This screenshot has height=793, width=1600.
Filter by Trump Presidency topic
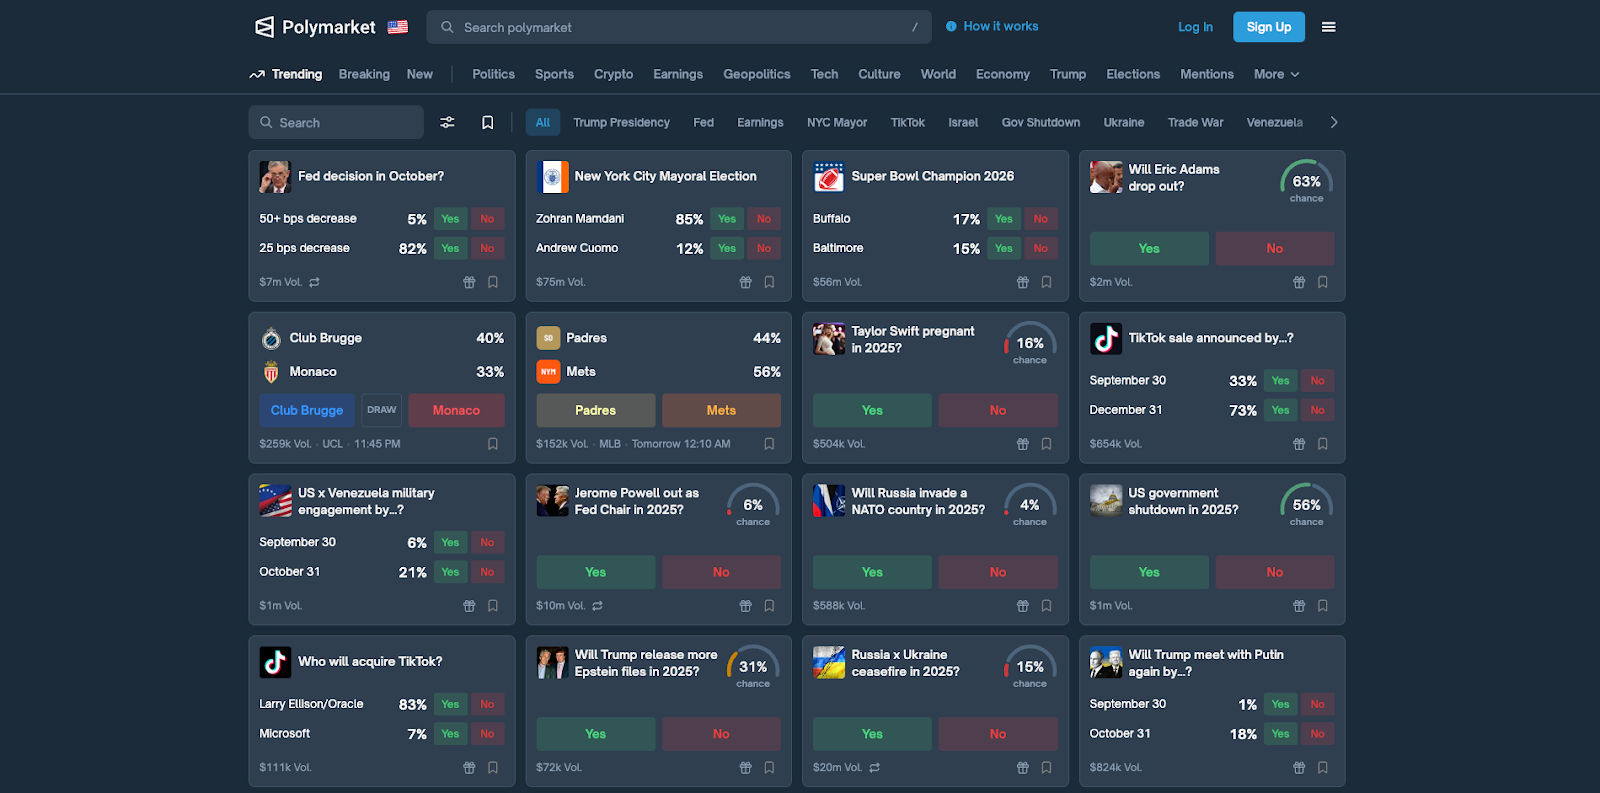(621, 122)
